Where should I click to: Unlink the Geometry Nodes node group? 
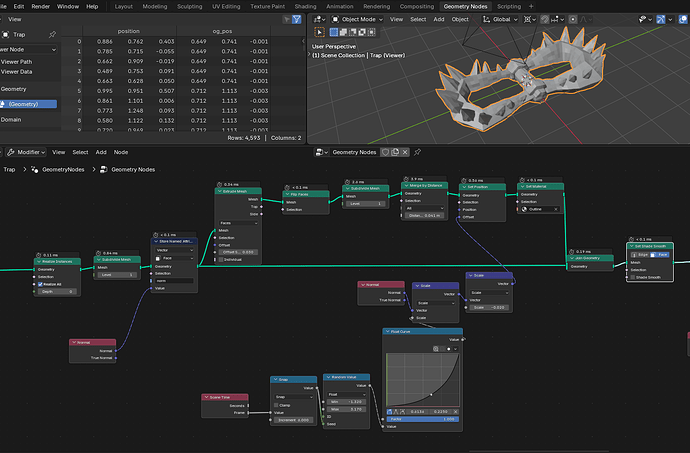pos(405,152)
